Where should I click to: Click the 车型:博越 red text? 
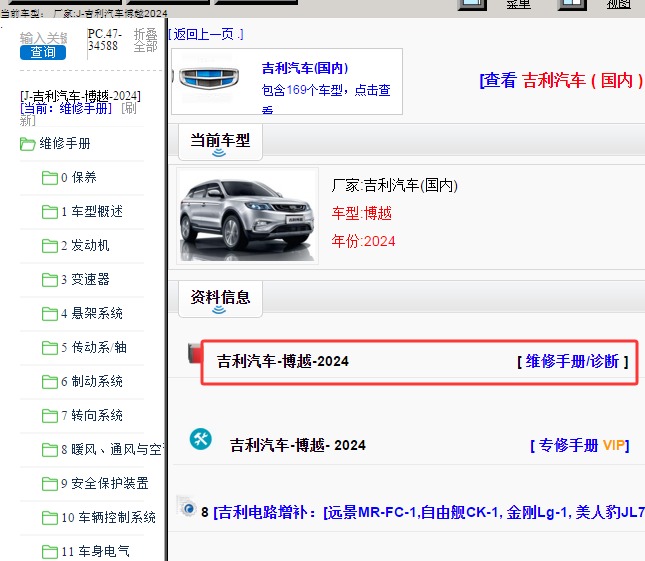pyautogui.click(x=362, y=213)
